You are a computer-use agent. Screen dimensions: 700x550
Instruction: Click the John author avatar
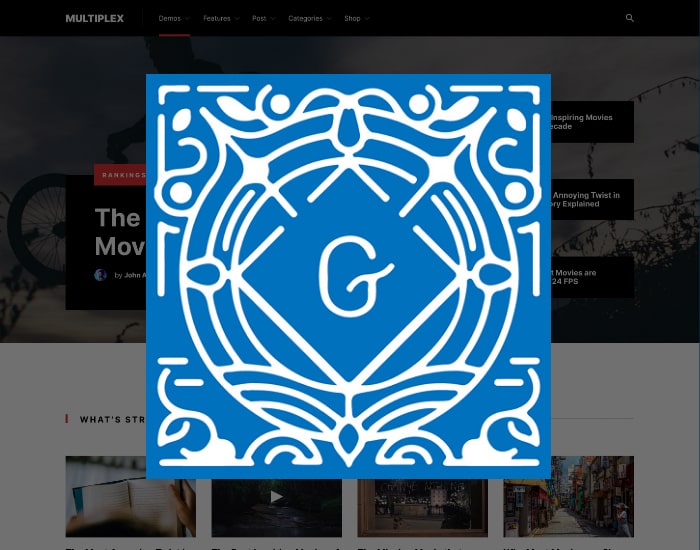(100, 275)
